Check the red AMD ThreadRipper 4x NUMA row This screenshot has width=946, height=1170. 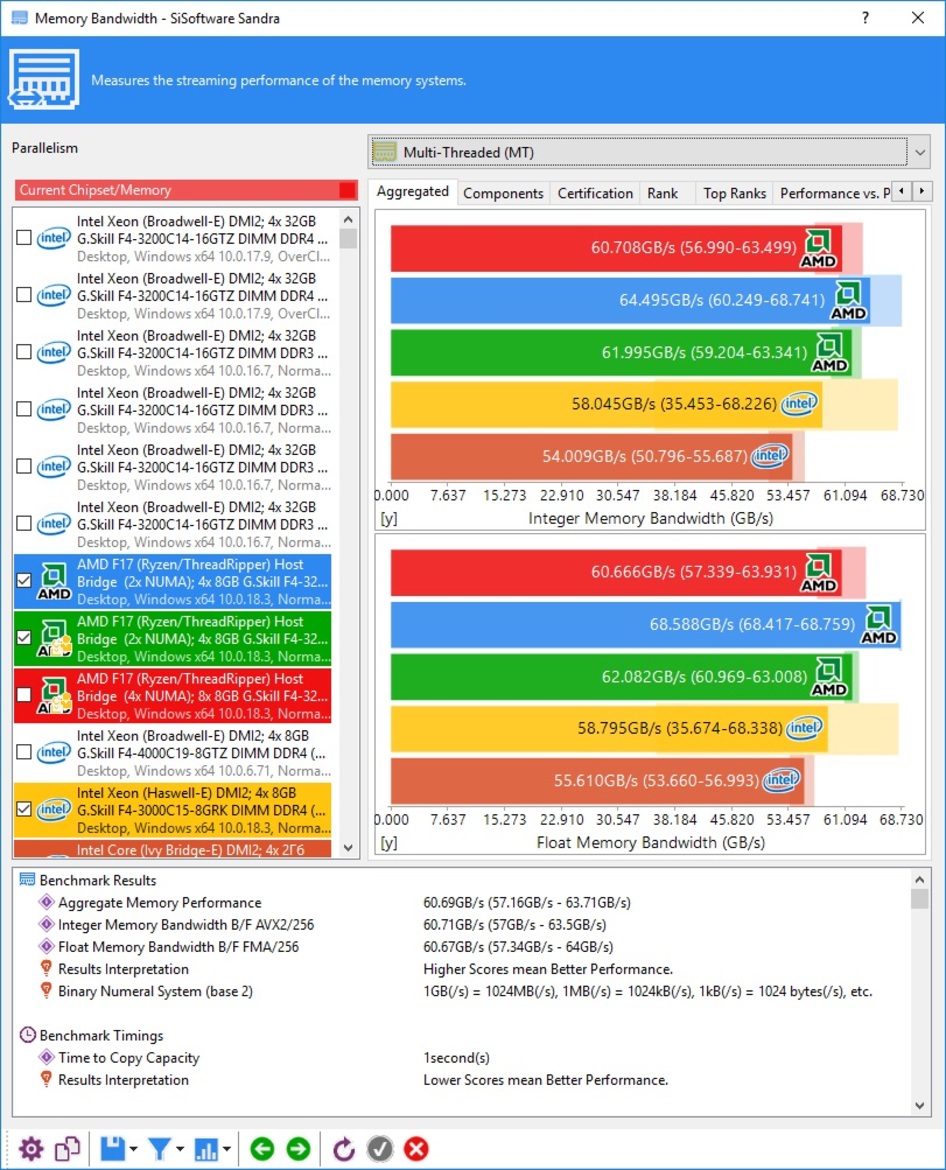(x=24, y=695)
